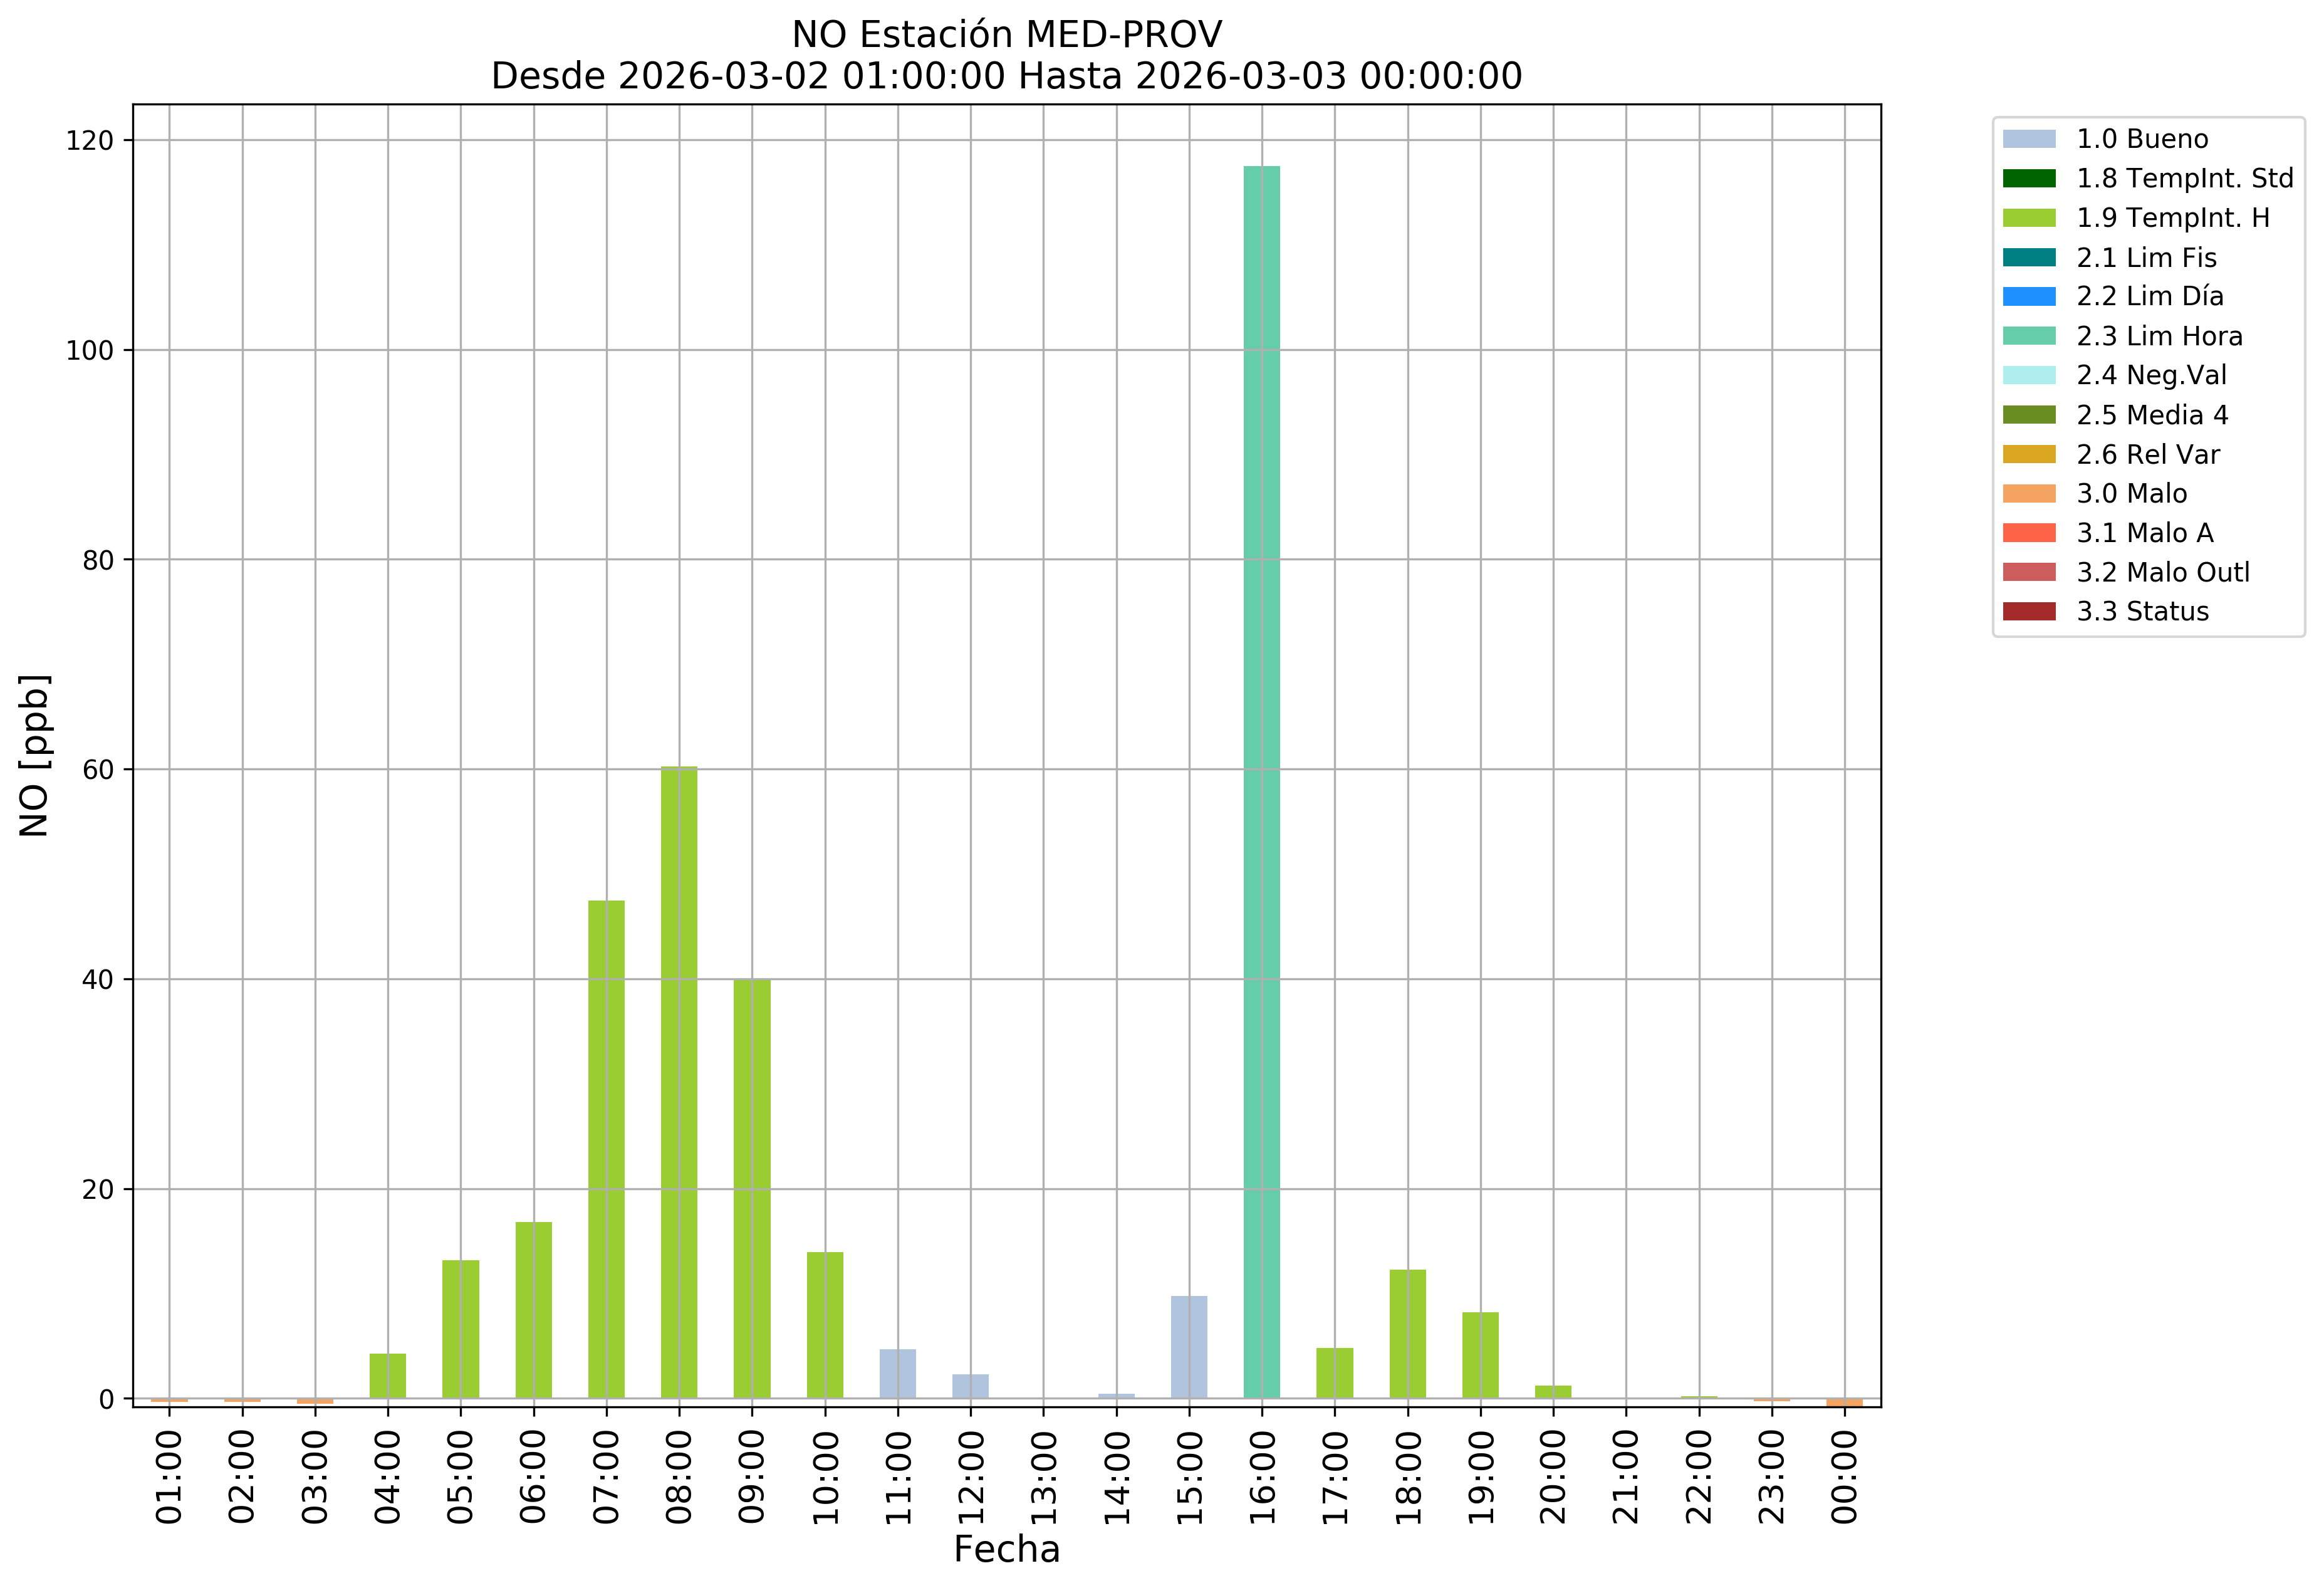
Task: Click the 3.0 Malo legend swatch
Action: [x=2029, y=493]
